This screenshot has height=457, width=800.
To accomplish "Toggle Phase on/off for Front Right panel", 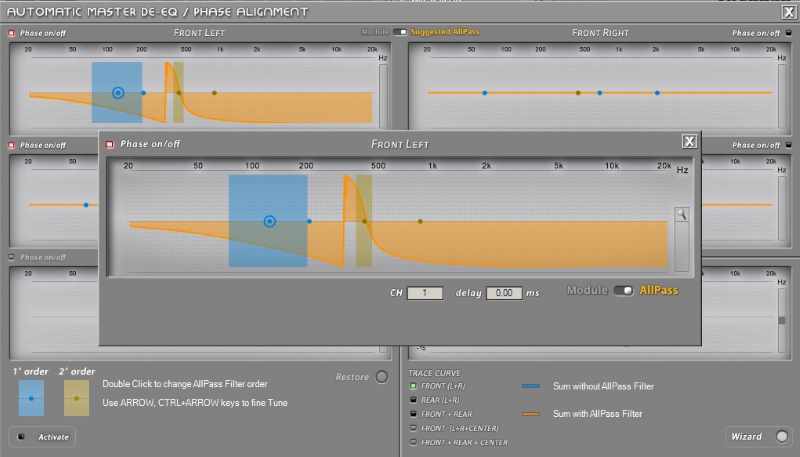I will 789,33.
